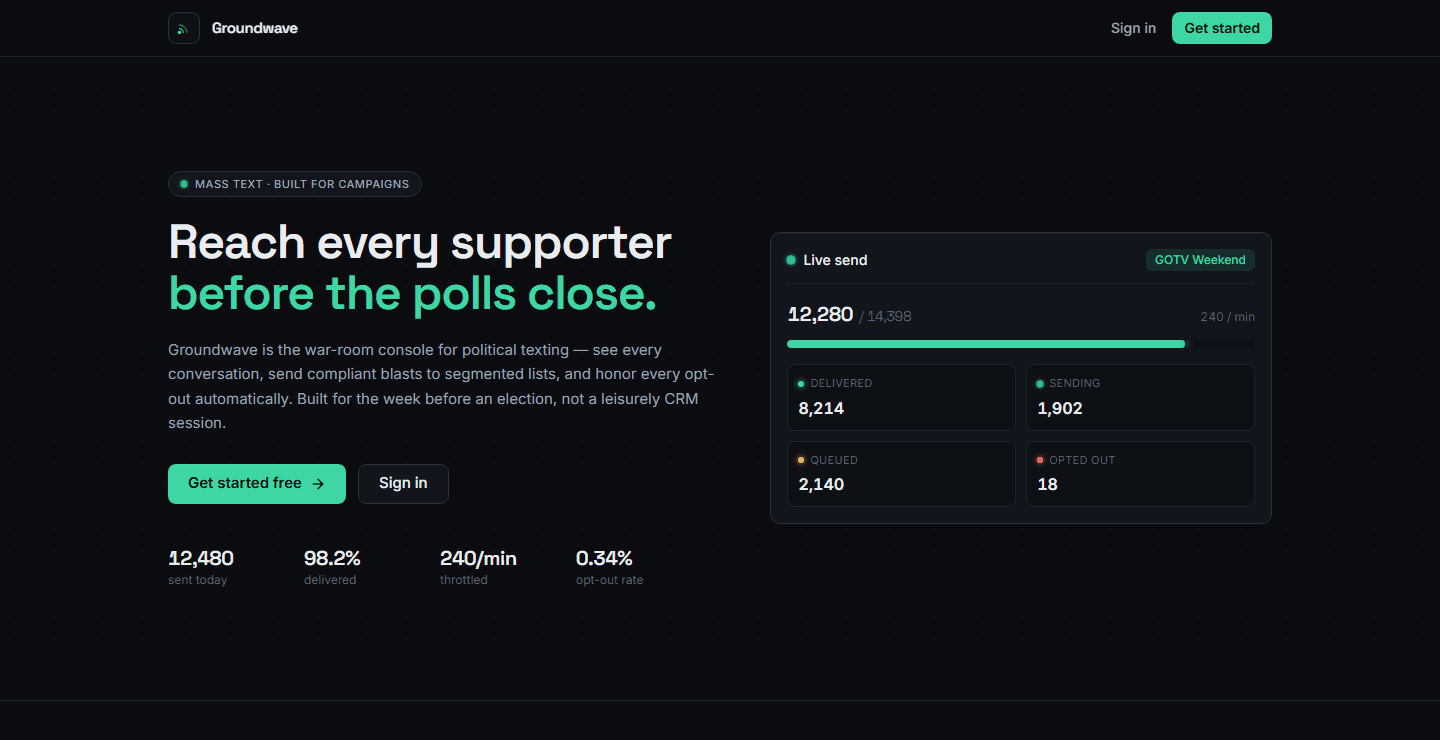Click the 12,280 sent count
Image resolution: width=1440 pixels, height=740 pixels.
(x=821, y=315)
